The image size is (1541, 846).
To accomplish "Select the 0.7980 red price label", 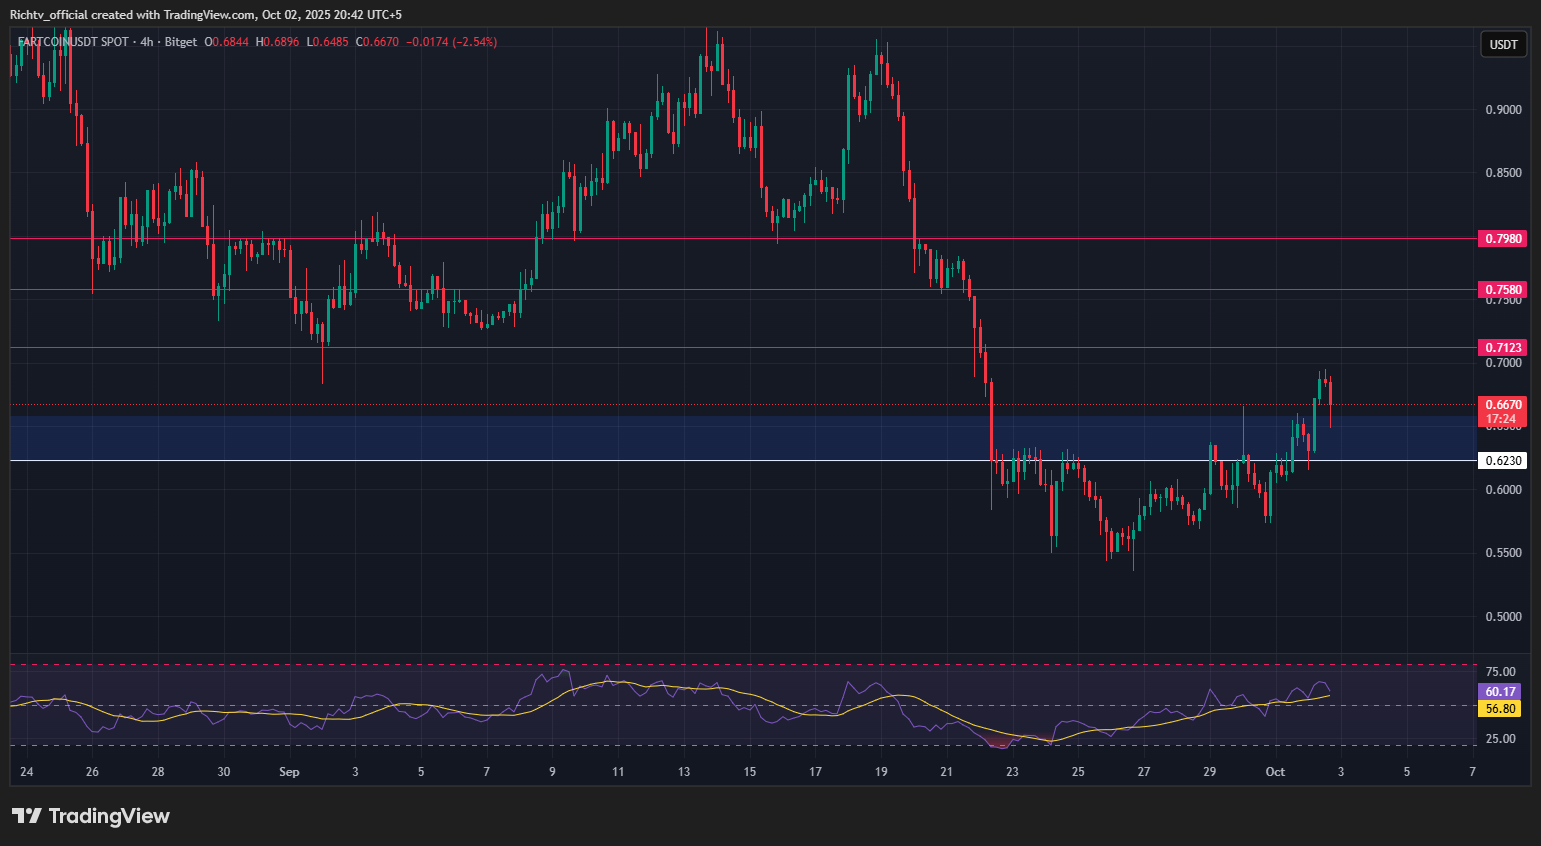I will tap(1503, 239).
